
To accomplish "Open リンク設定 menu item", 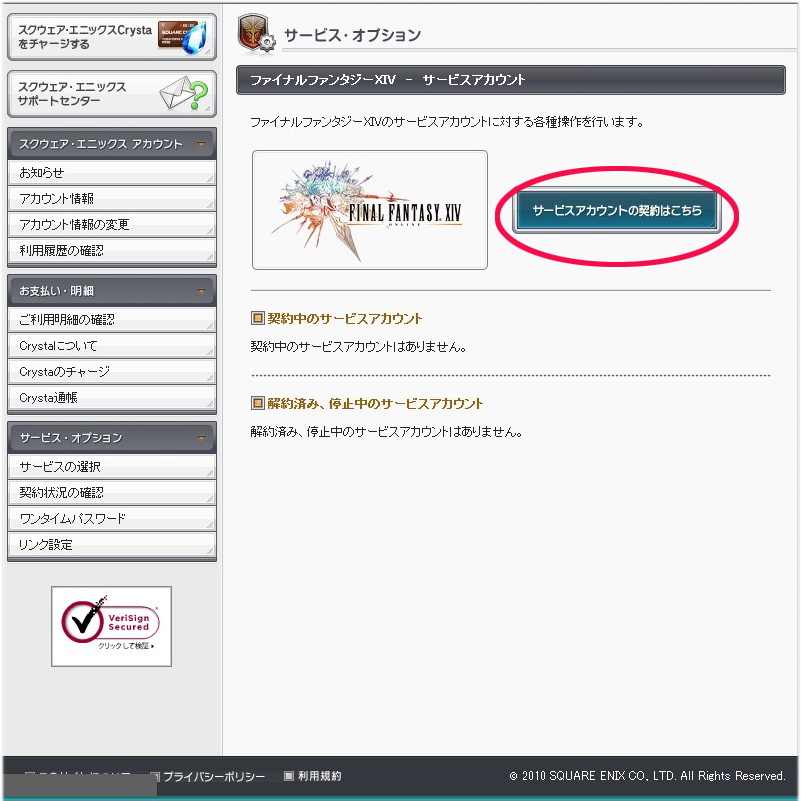I will 112,545.
